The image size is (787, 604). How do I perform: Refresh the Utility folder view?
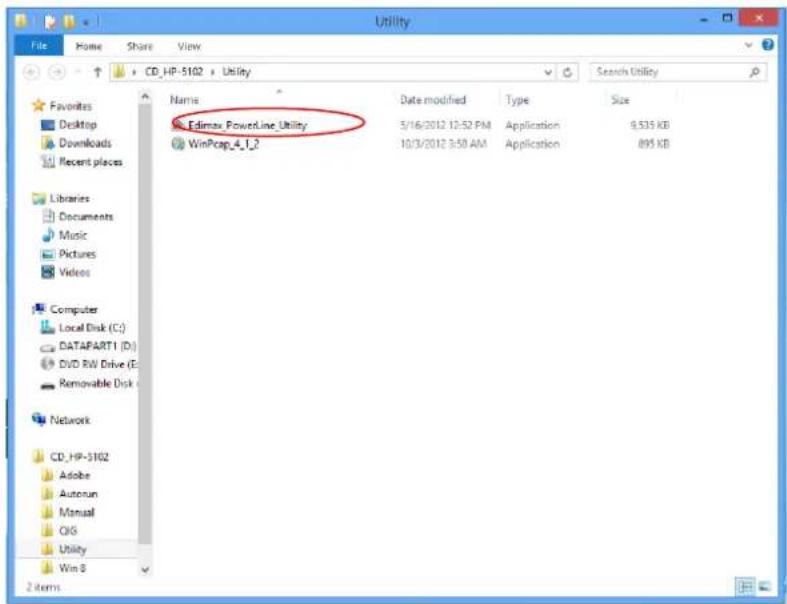(568, 72)
